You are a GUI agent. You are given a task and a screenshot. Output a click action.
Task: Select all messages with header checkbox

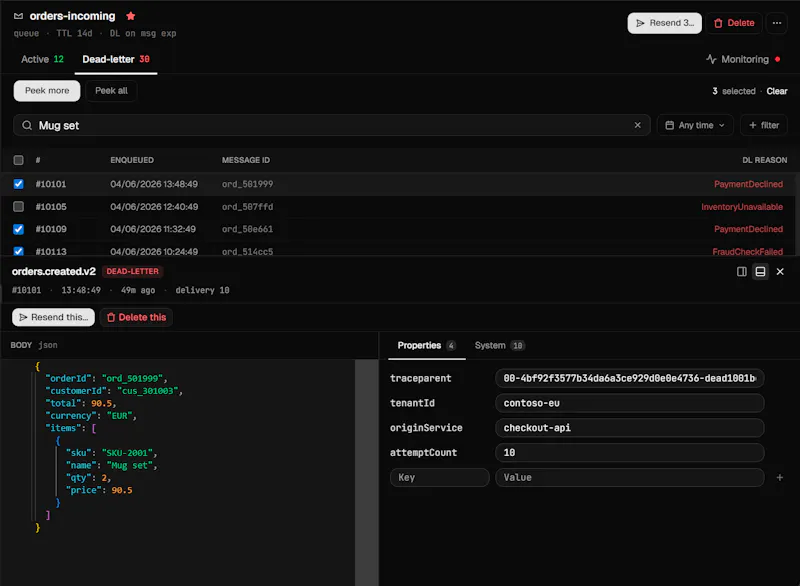click(x=18, y=160)
